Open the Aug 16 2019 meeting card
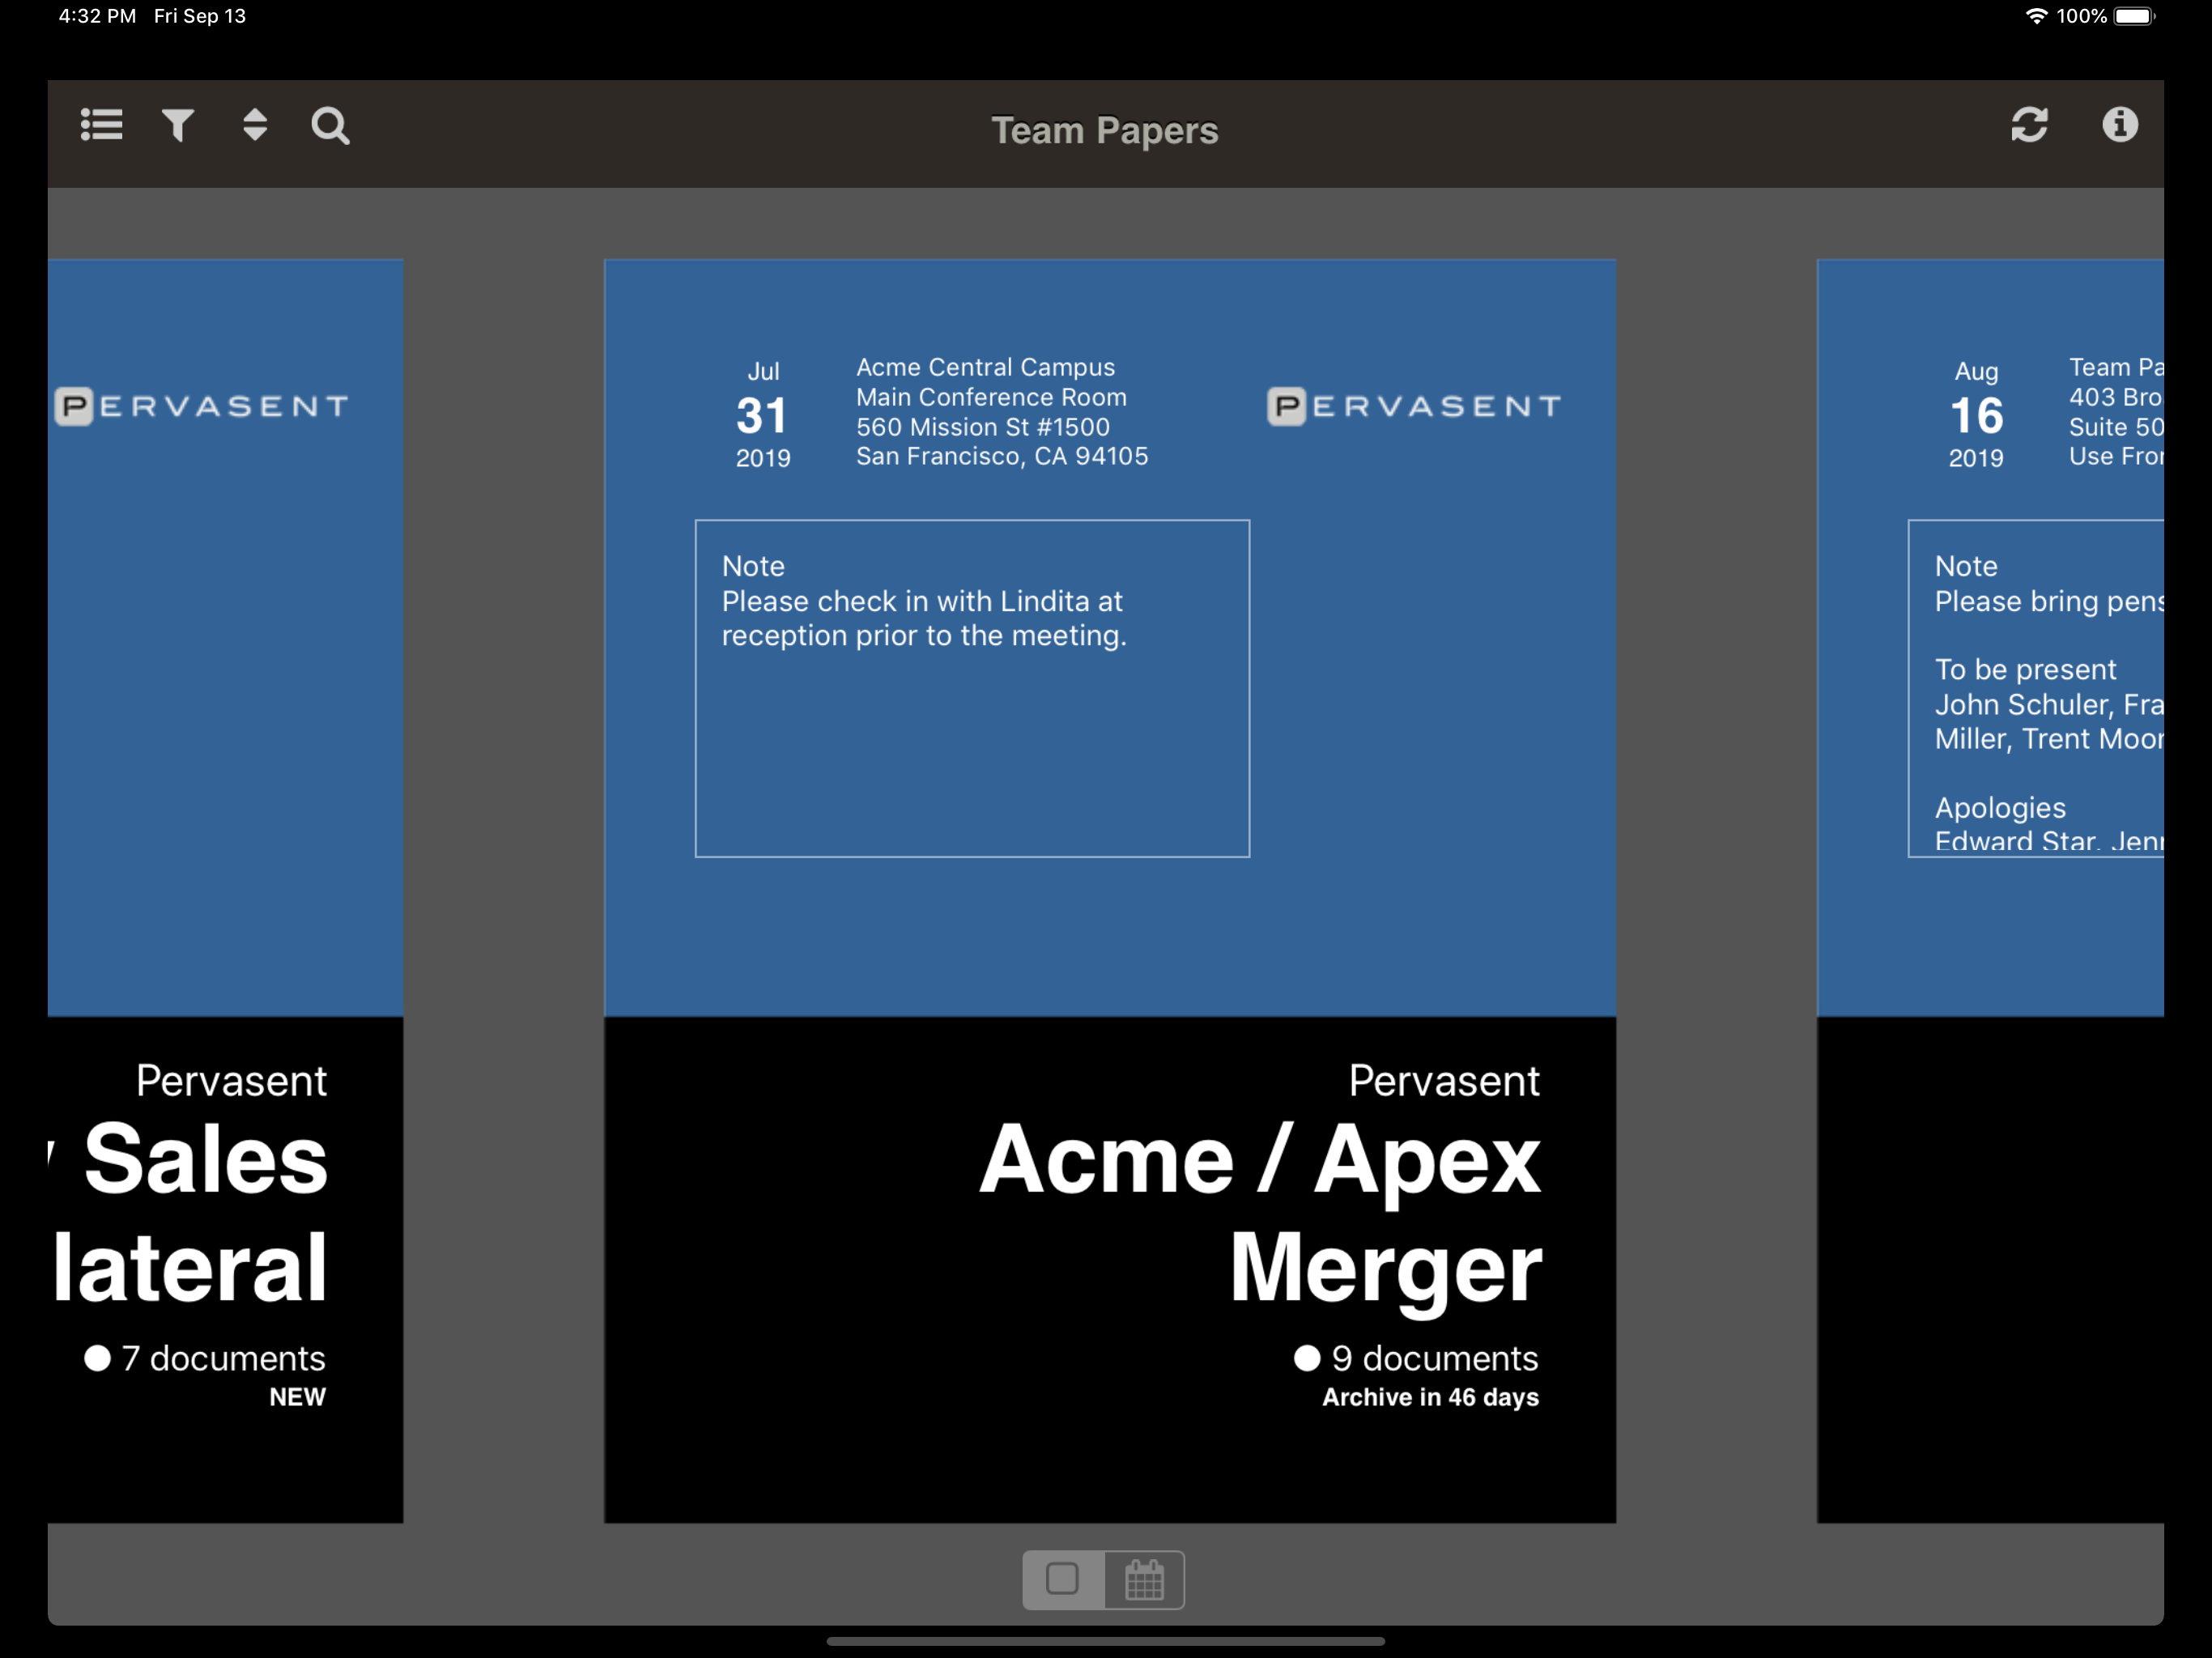 [x=1990, y=891]
